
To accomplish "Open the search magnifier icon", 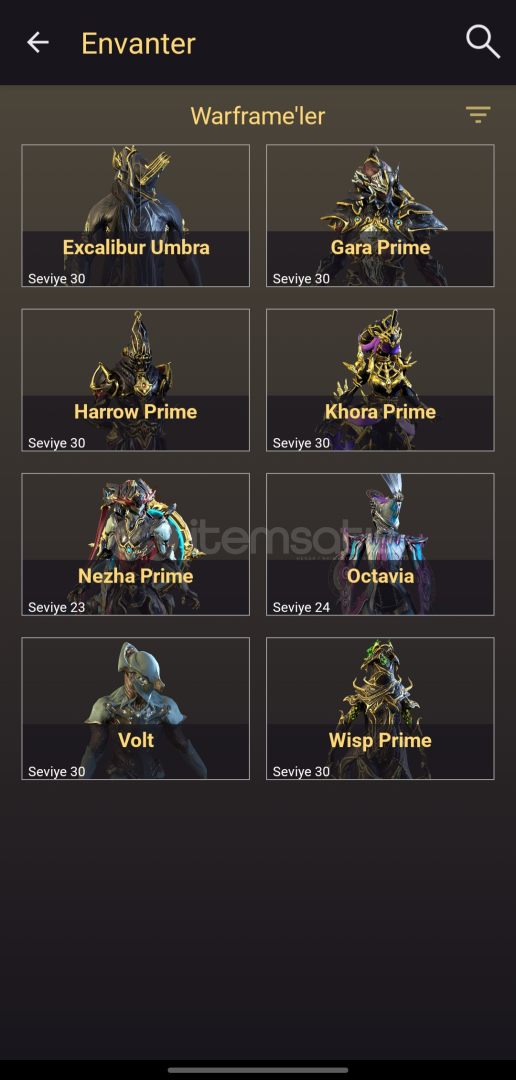I will (482, 41).
